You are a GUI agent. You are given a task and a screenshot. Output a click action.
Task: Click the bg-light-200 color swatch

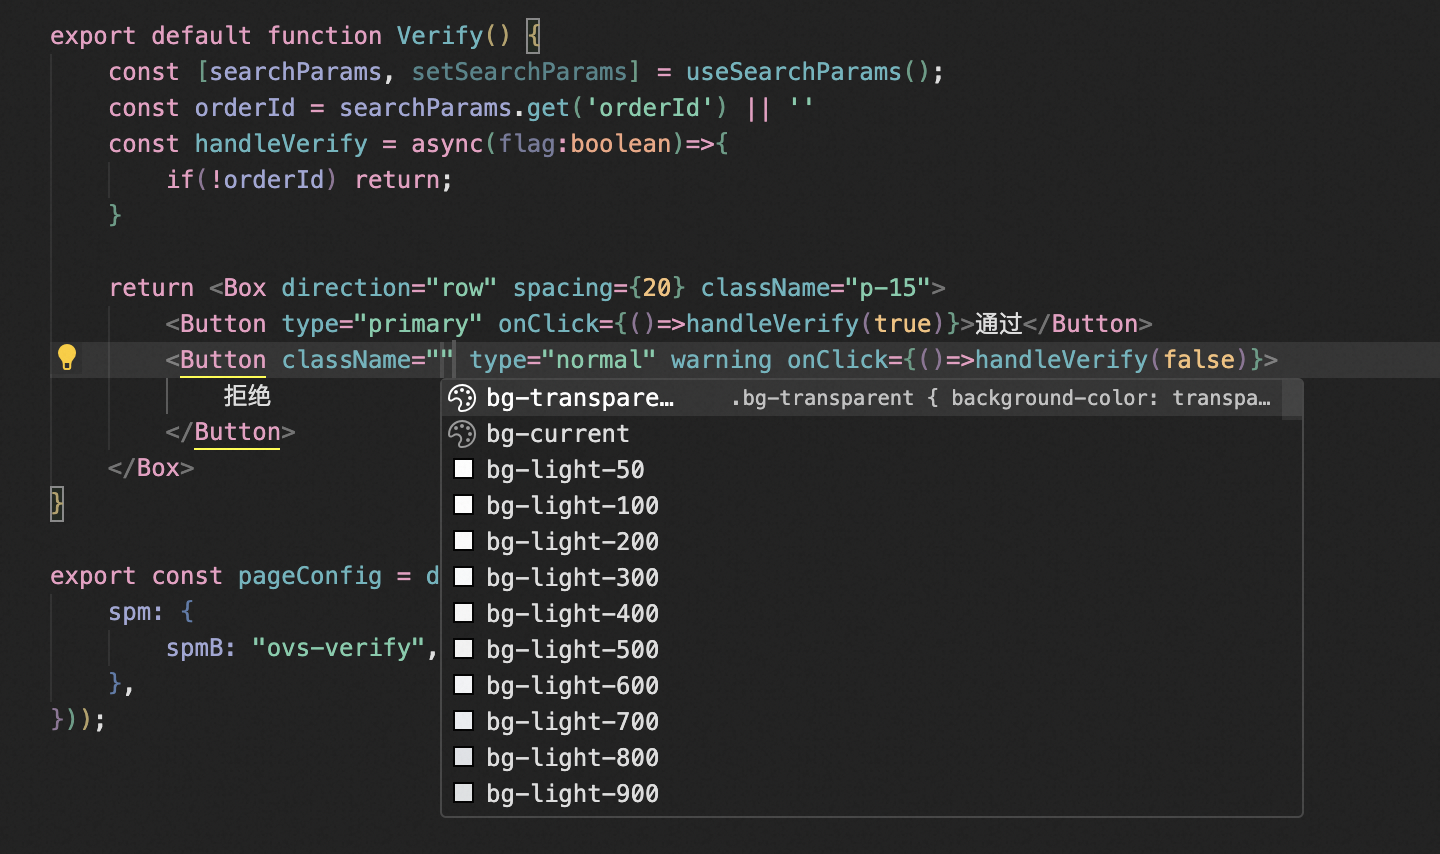(x=463, y=541)
